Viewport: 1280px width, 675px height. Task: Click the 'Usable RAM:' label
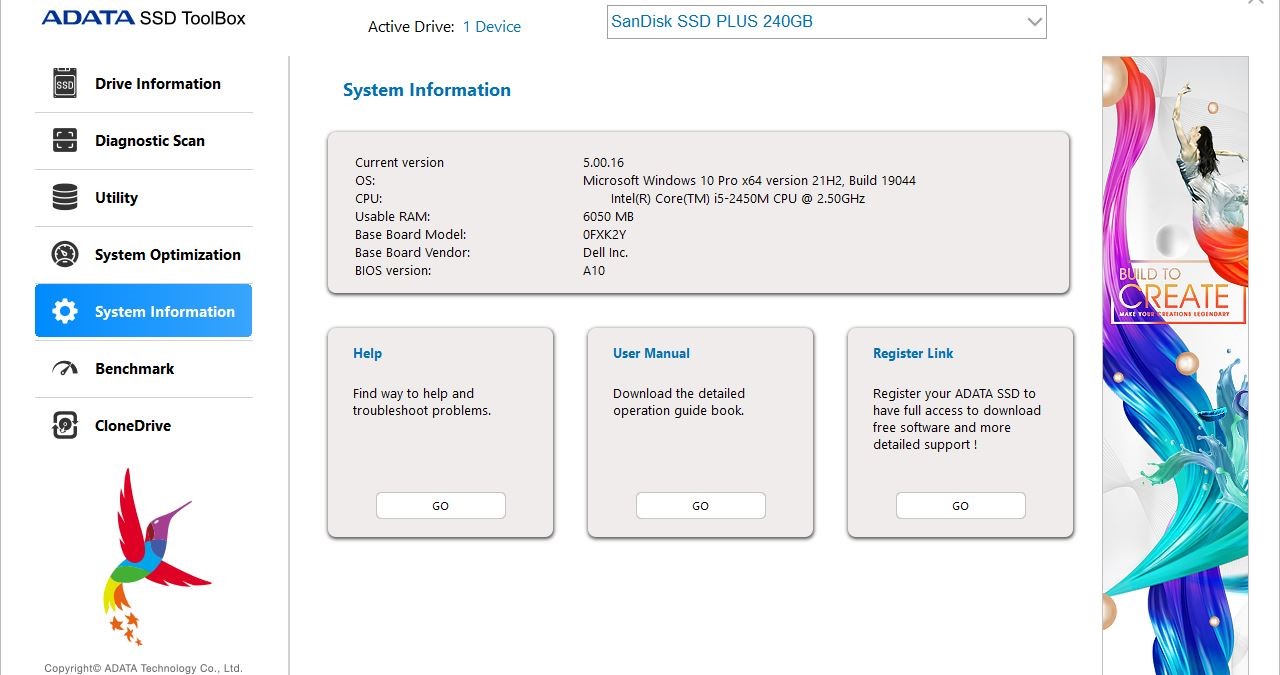(x=392, y=217)
